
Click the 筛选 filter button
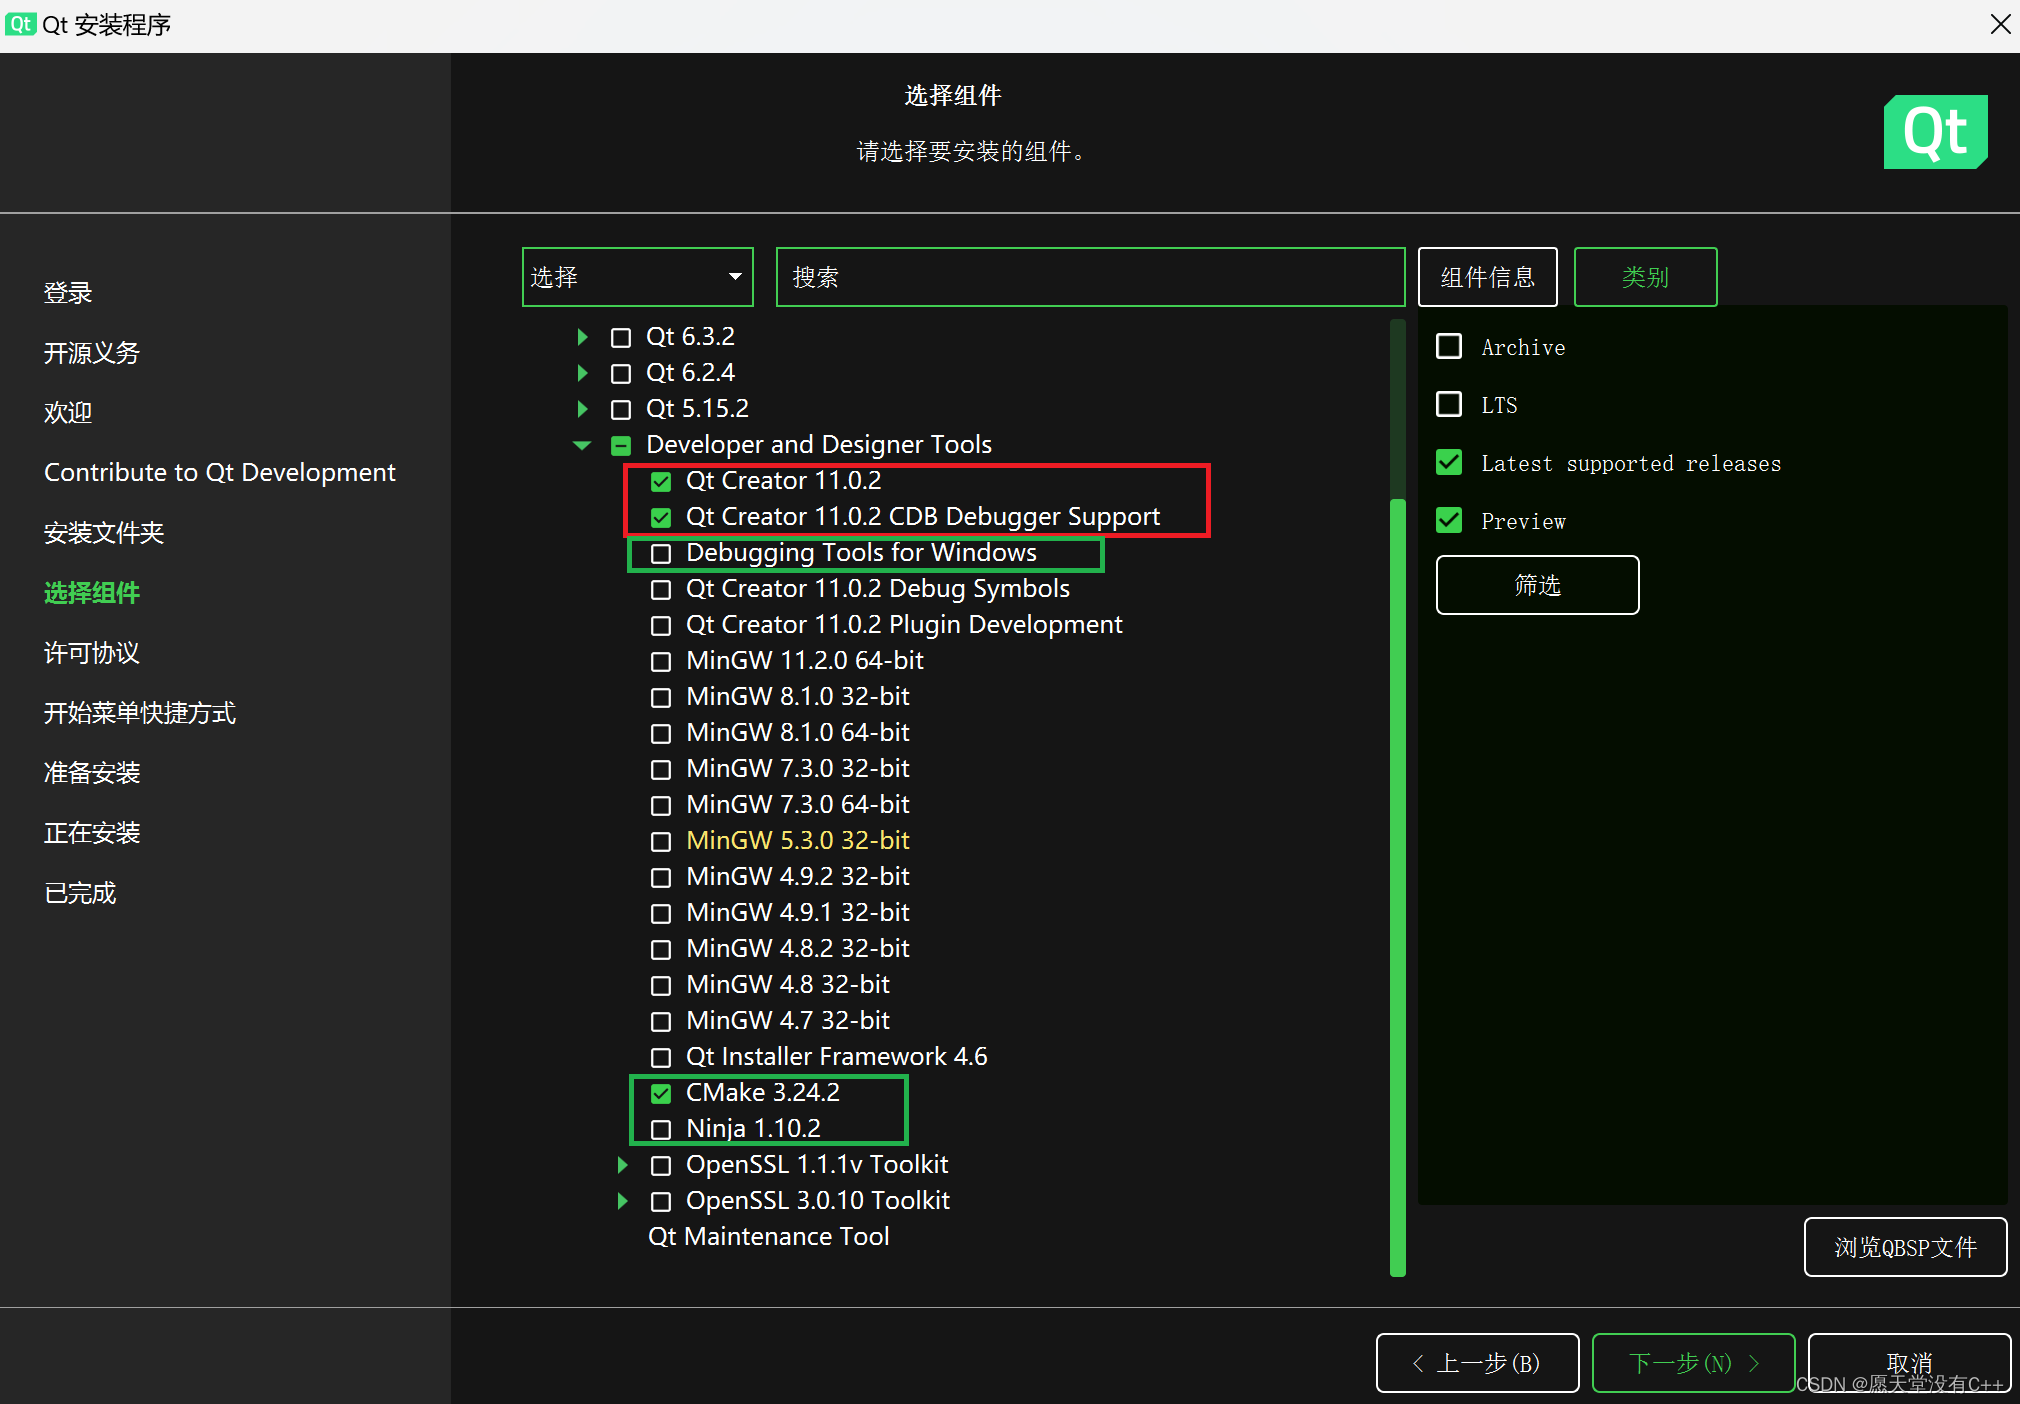pyautogui.click(x=1536, y=585)
